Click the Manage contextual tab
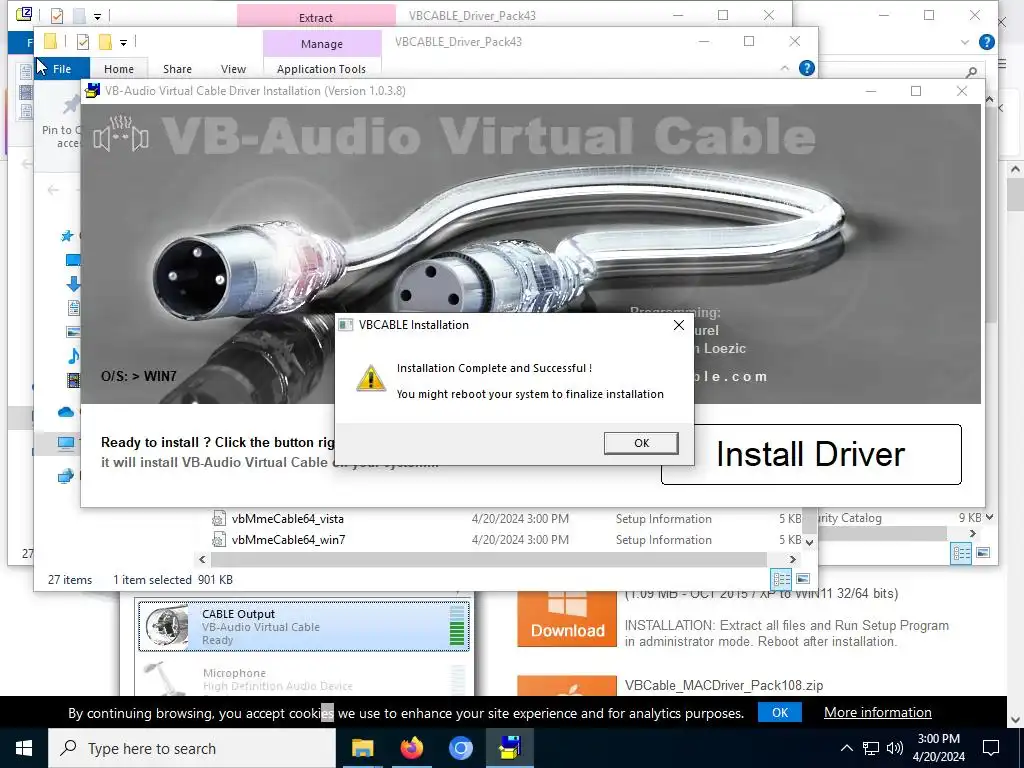 [322, 44]
